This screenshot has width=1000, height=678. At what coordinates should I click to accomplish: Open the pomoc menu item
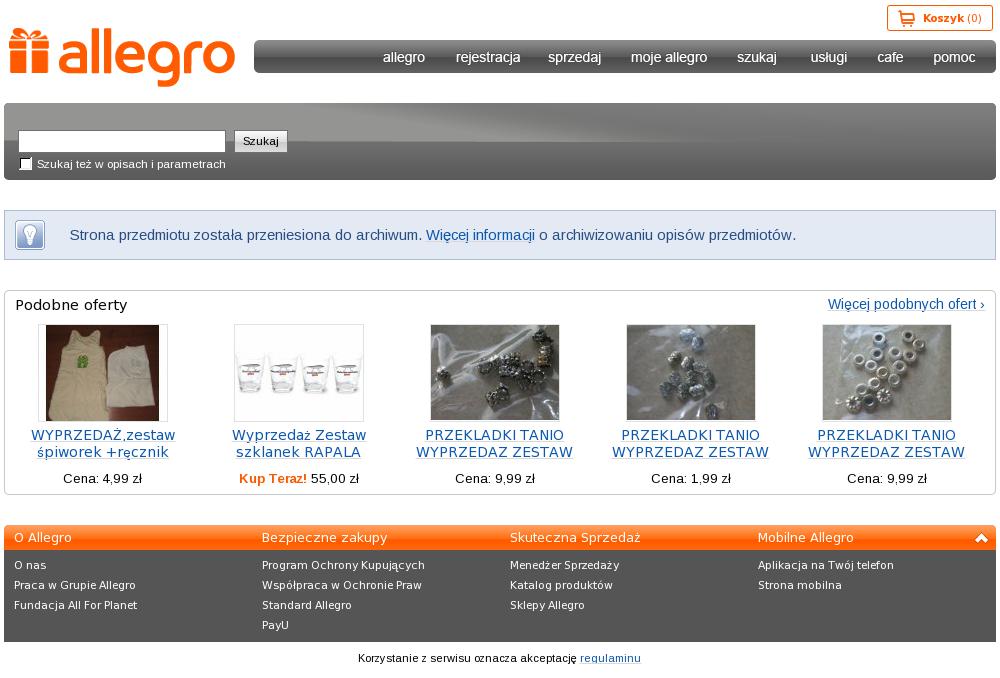[954, 57]
